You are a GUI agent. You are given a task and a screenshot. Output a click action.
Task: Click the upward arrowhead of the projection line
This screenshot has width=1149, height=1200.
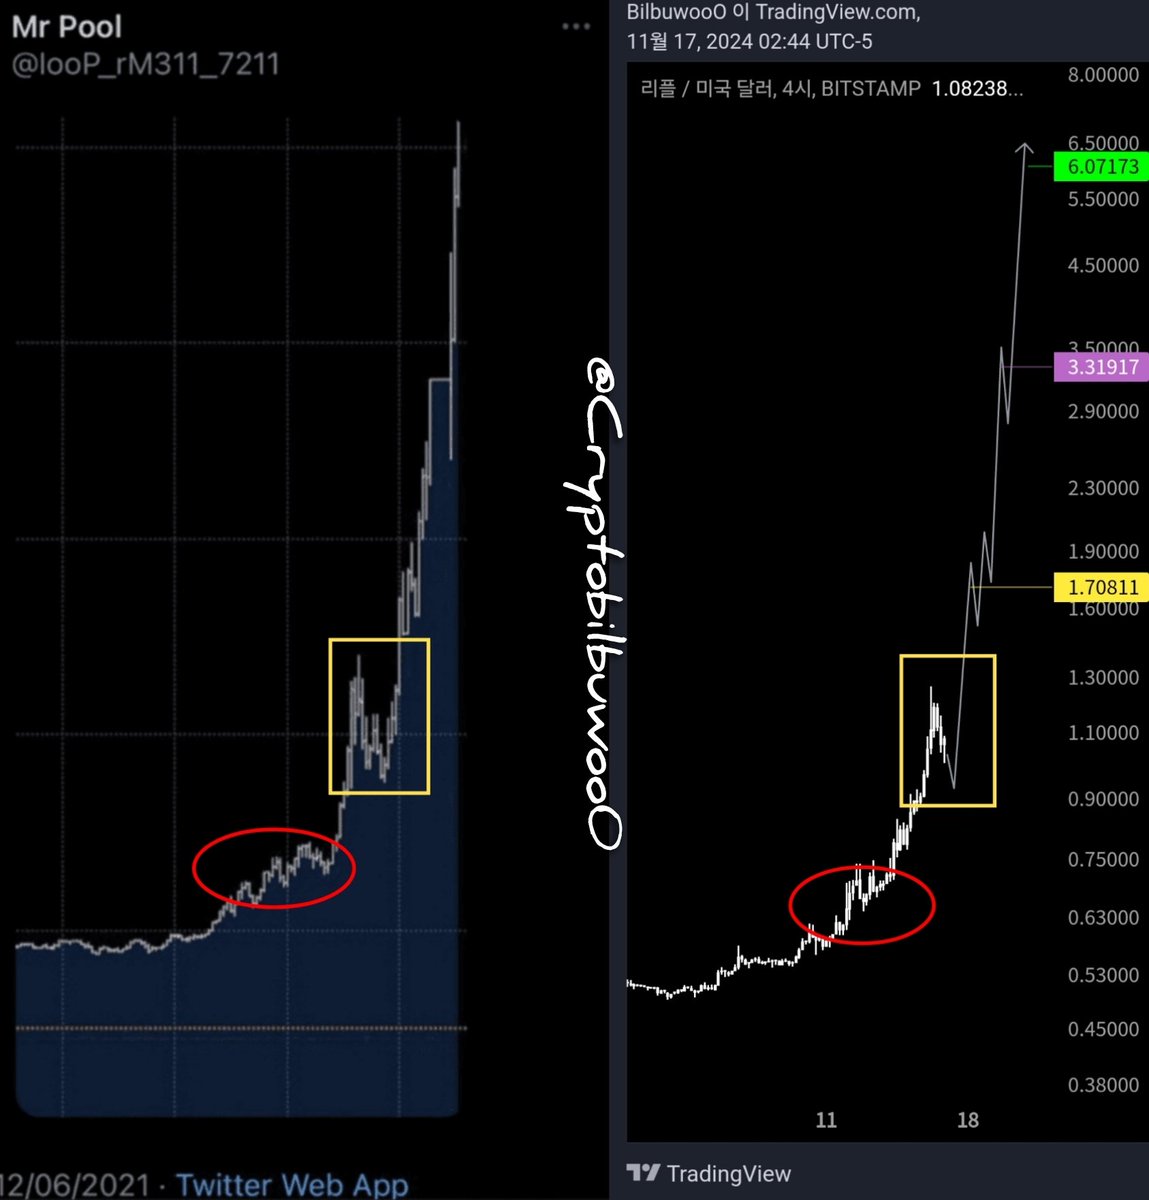(x=1025, y=150)
